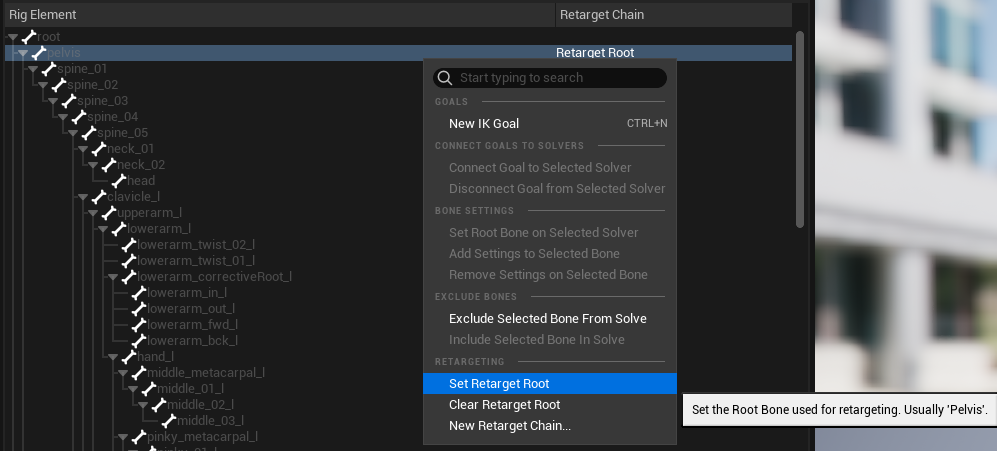Click Exclude Selected Bone From Solve
This screenshot has width=997, height=451.
point(547,319)
